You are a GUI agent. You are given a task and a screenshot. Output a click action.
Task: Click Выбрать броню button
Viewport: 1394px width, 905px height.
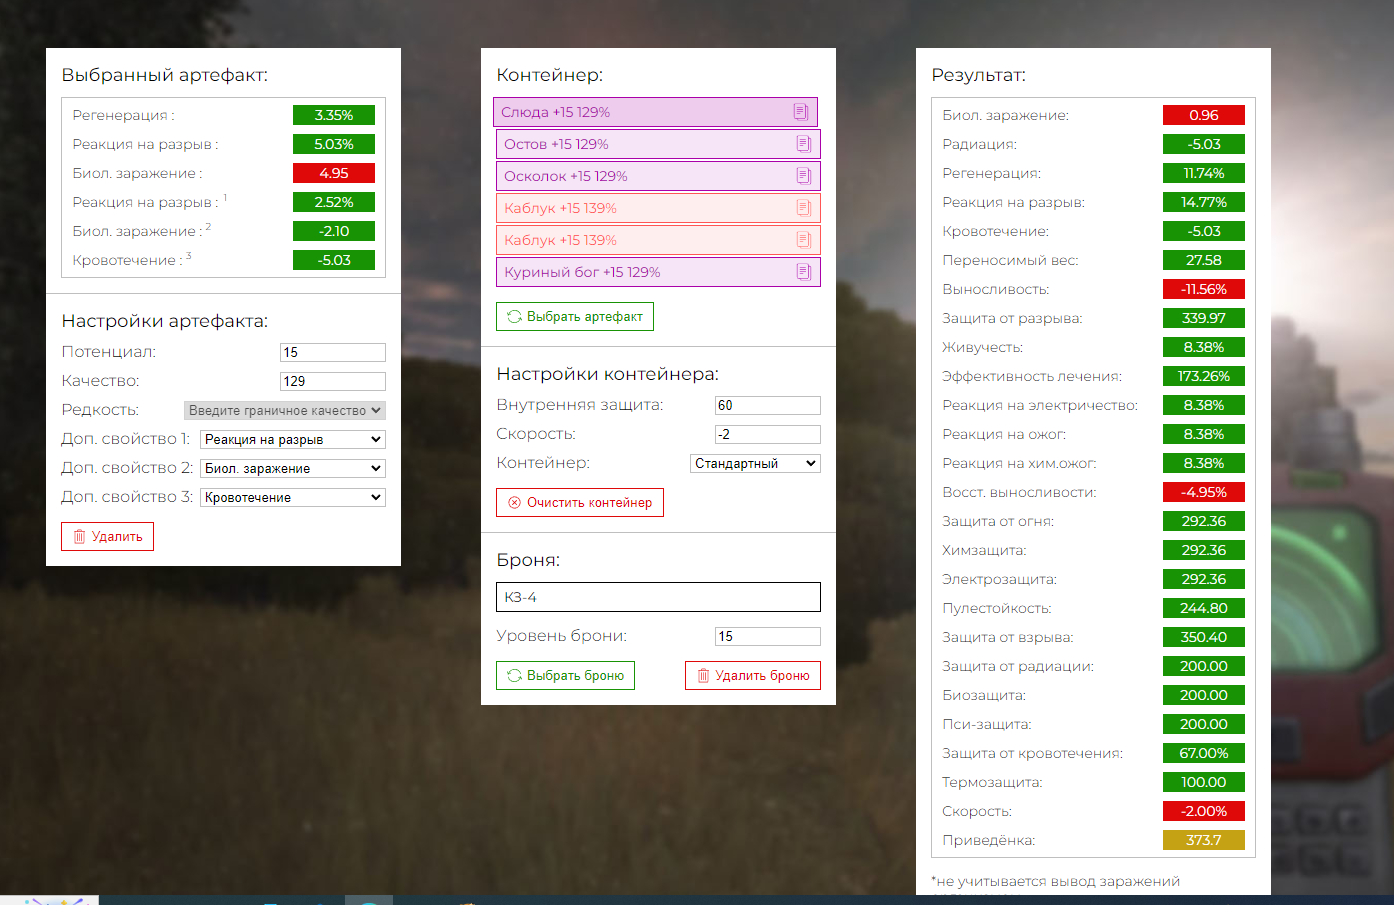(x=565, y=675)
